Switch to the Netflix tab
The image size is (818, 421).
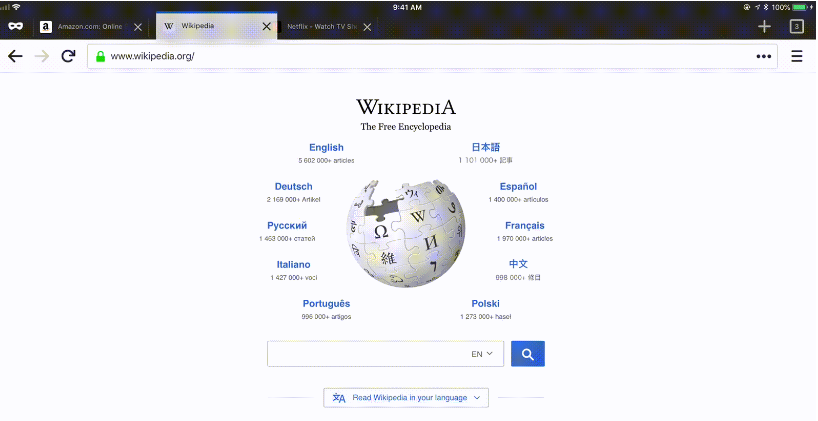(322, 27)
